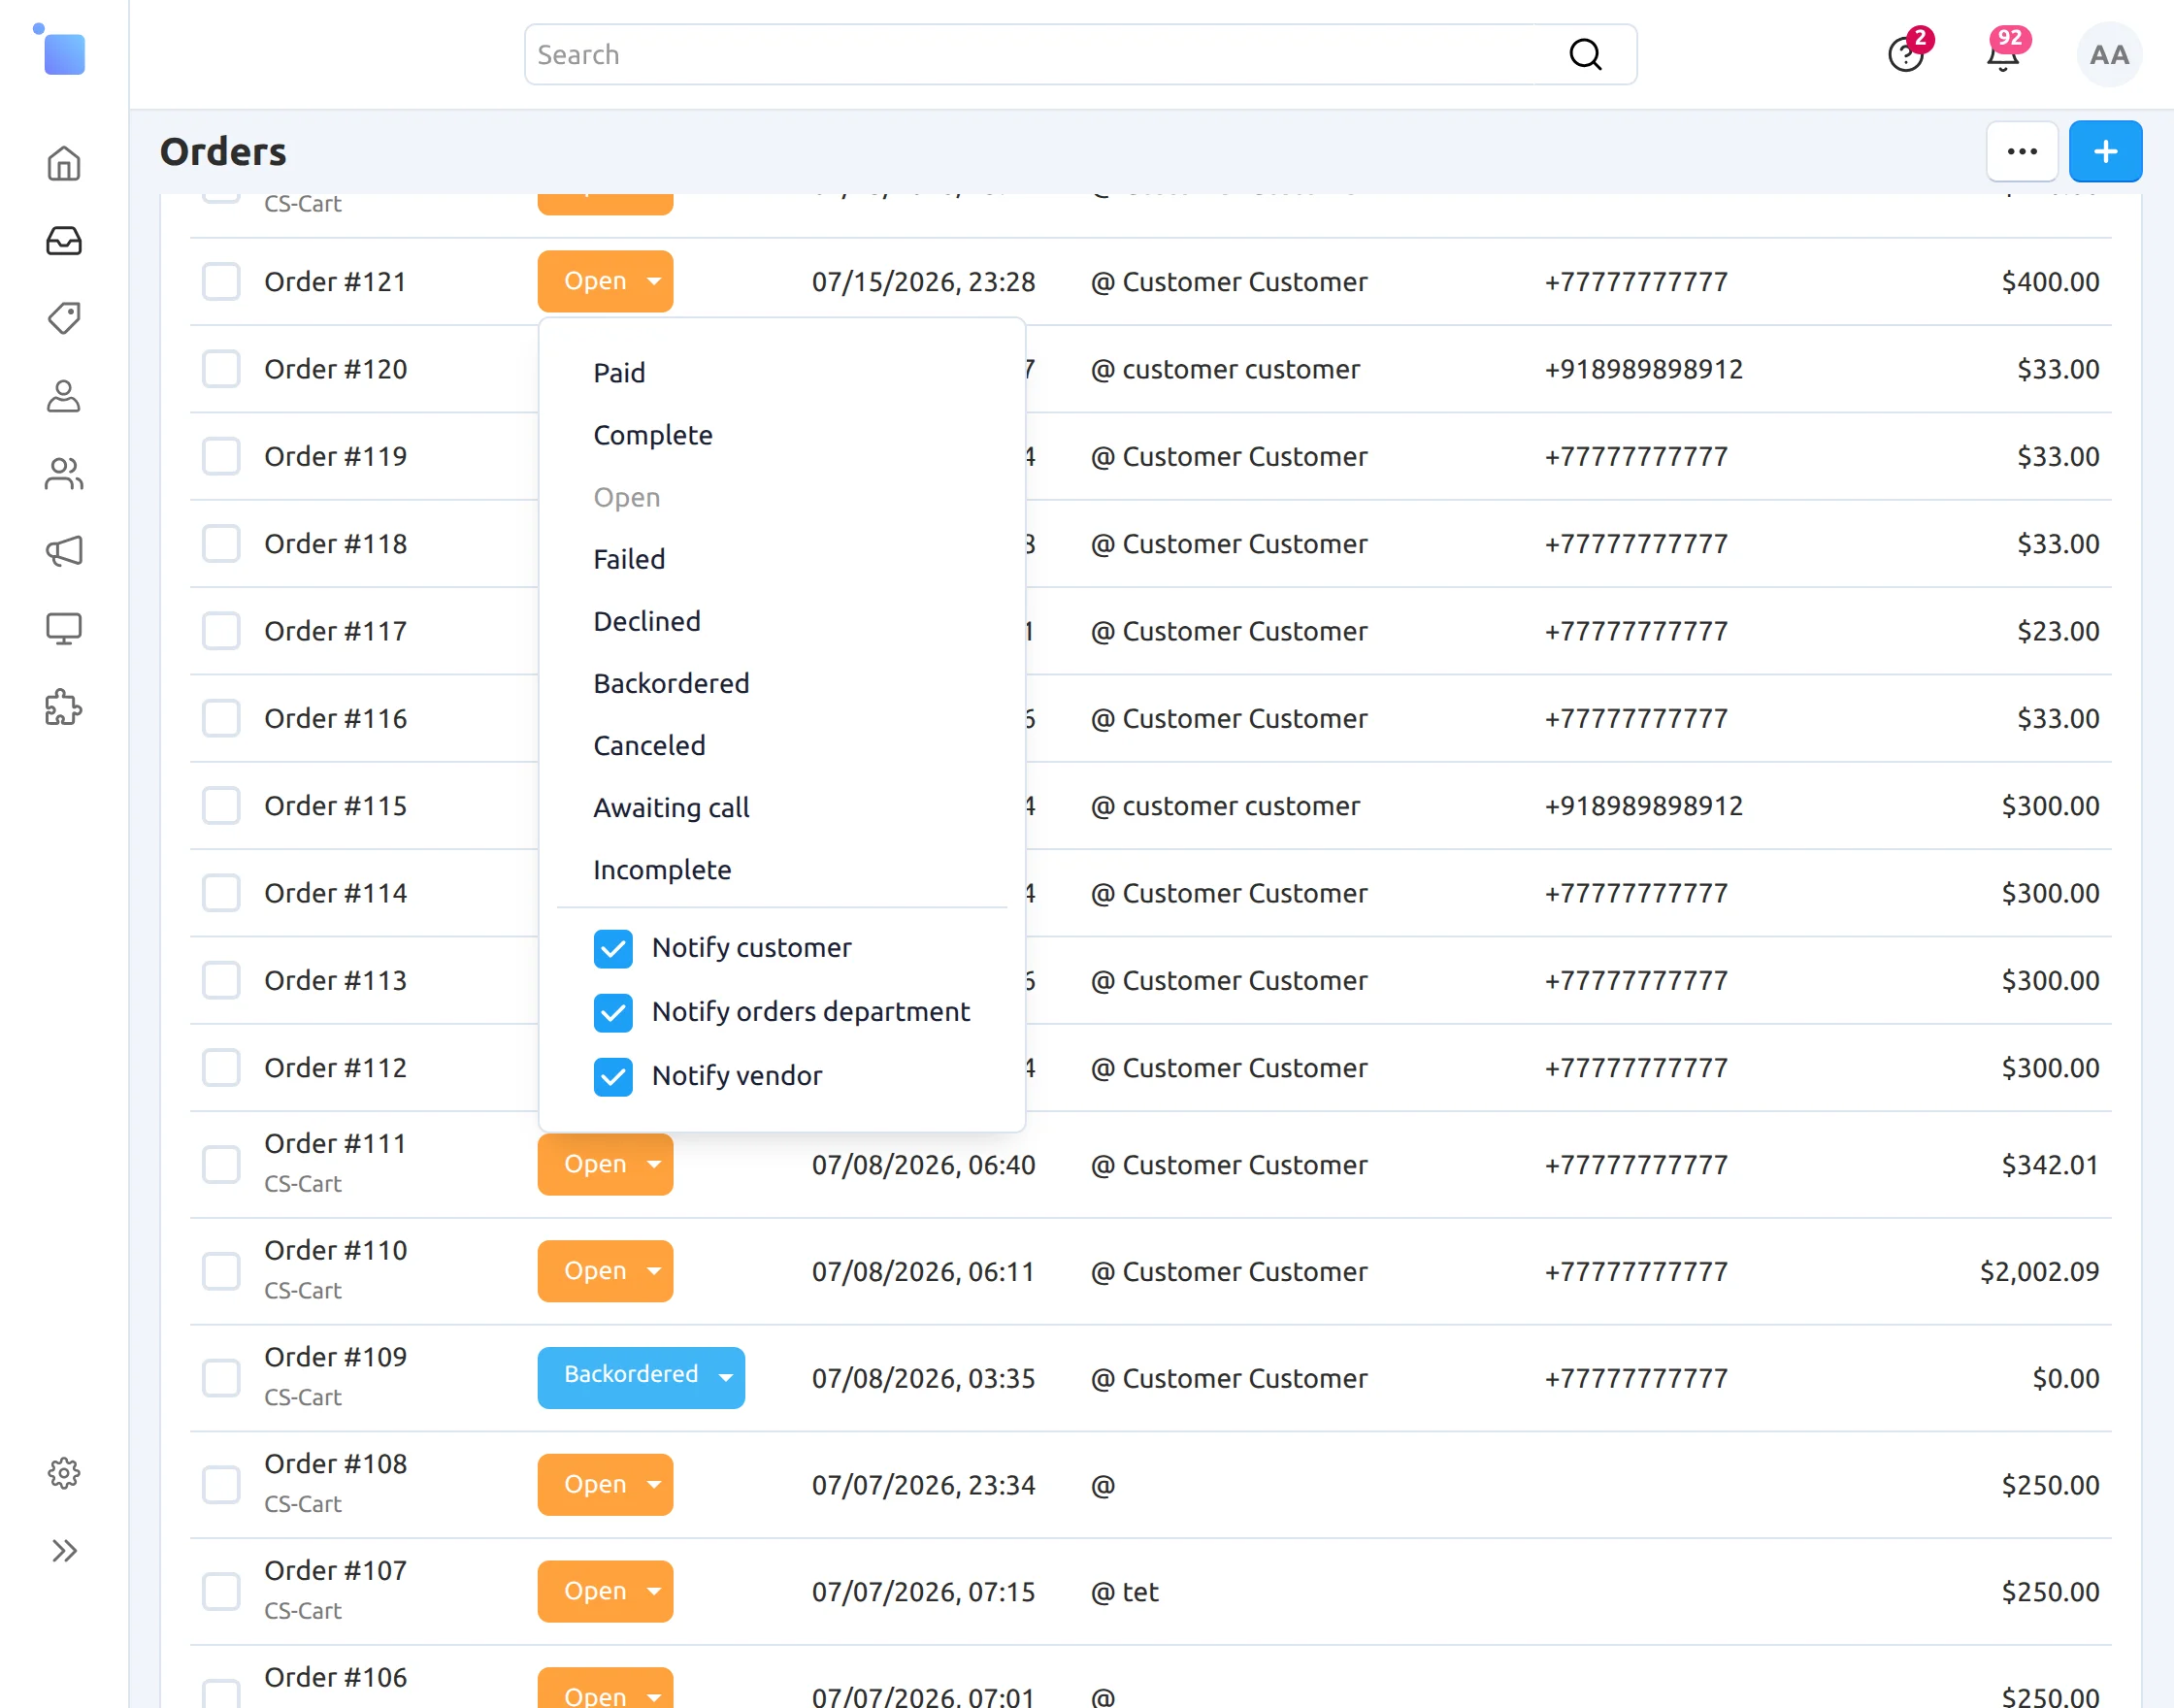The image size is (2174, 1708).
Task: Choose Backordered status from the menu
Action: (x=671, y=683)
